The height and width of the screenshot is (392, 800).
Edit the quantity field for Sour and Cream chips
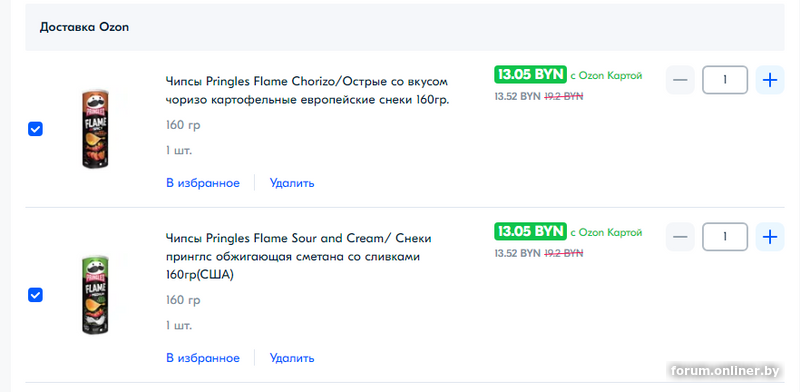point(725,237)
